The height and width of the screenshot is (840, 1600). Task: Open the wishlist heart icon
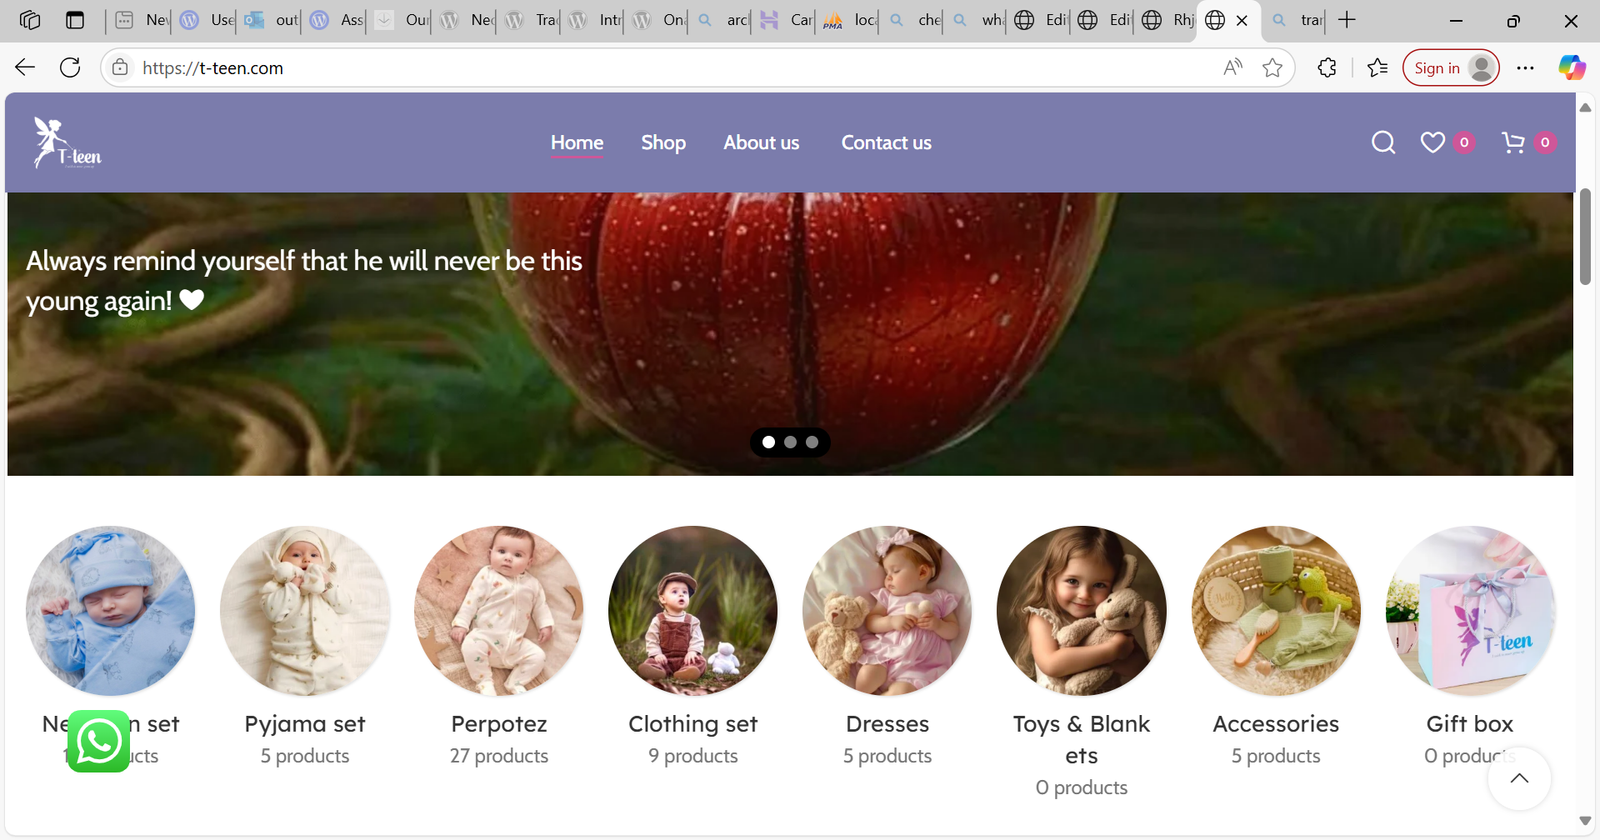[1433, 143]
